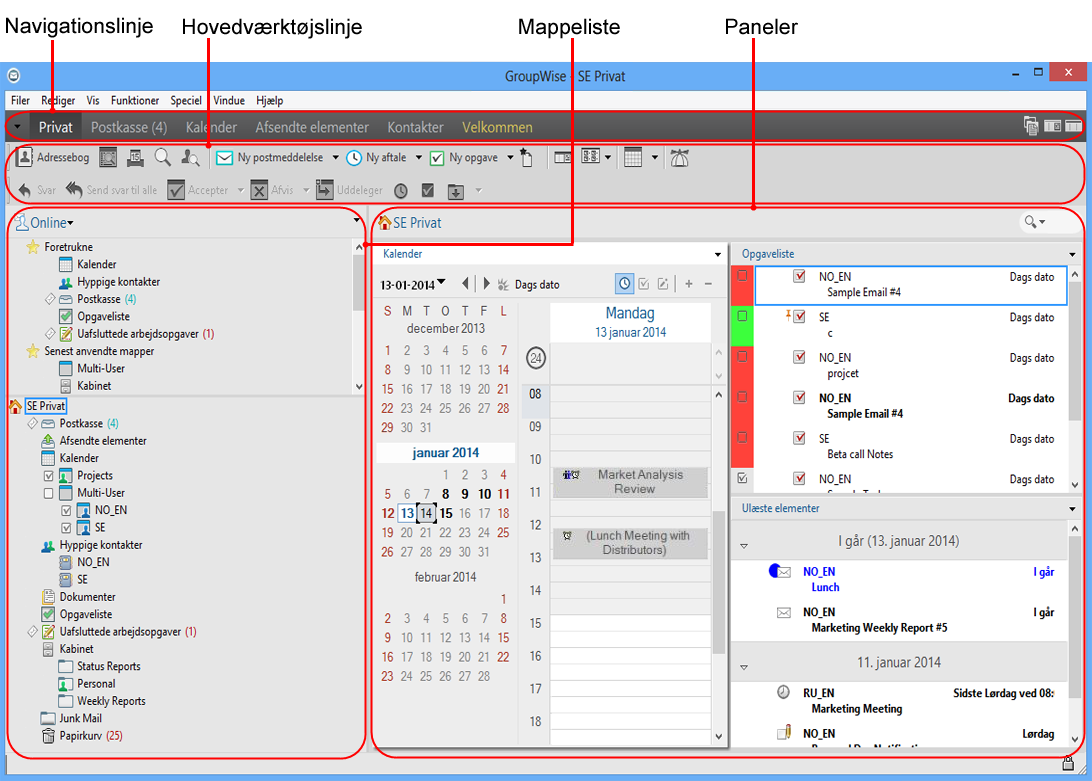Open the Kalender panel dropdown arrow
The image size is (1092, 781).
717,254
